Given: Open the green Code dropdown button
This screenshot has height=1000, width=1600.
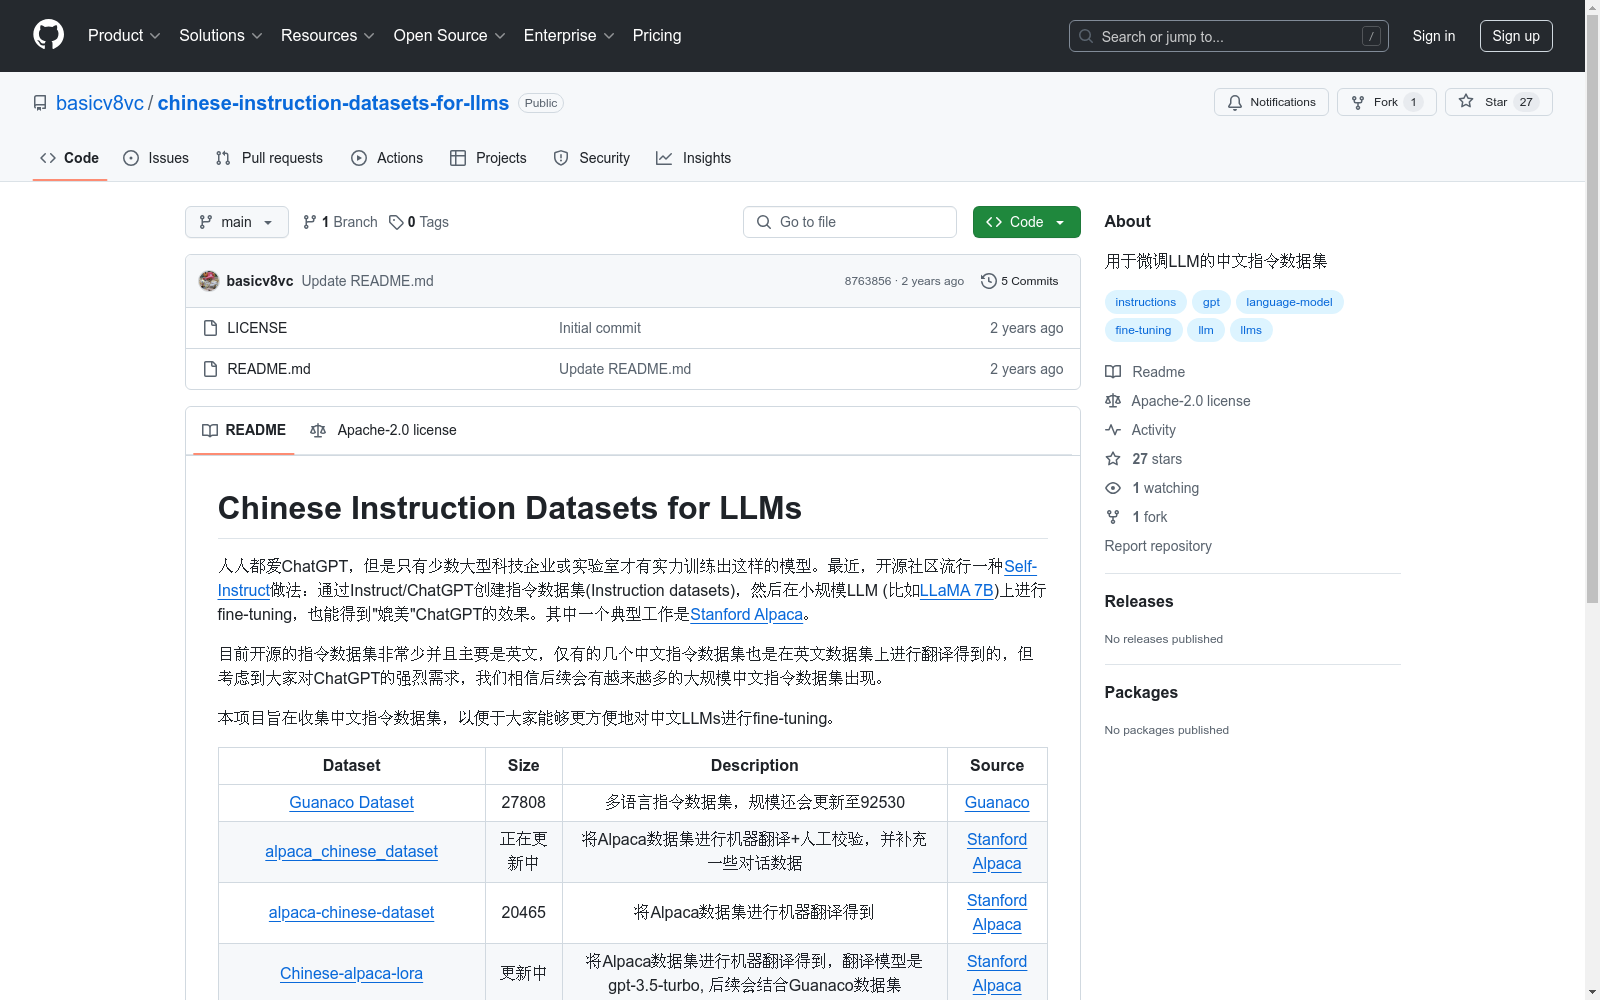Looking at the screenshot, I should tap(1026, 222).
